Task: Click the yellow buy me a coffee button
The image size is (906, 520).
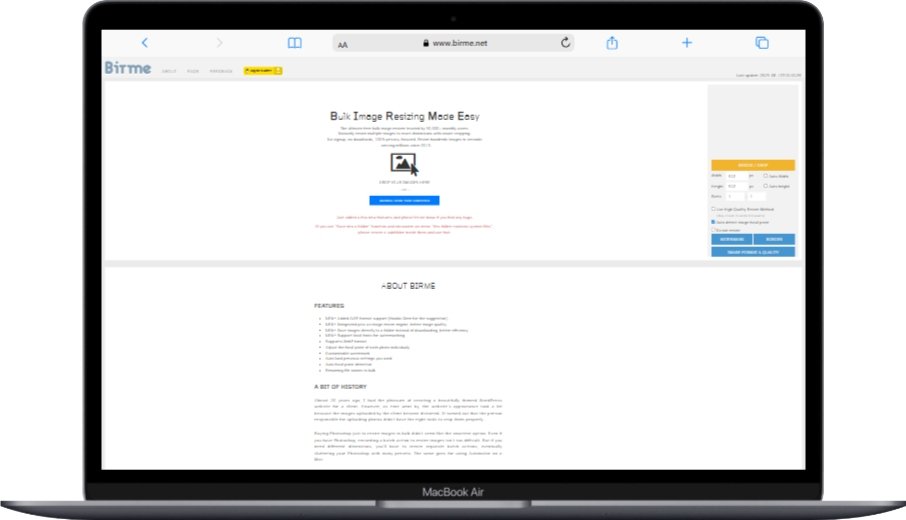Action: click(x=263, y=70)
